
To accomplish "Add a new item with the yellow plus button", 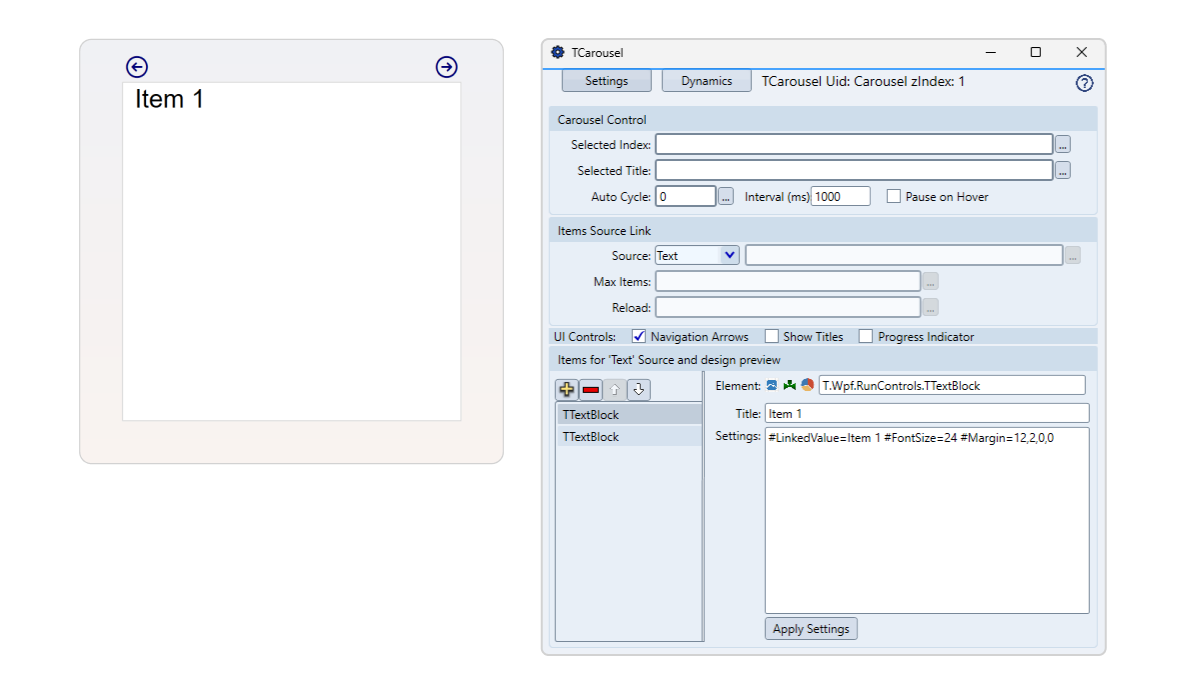I will pyautogui.click(x=567, y=389).
